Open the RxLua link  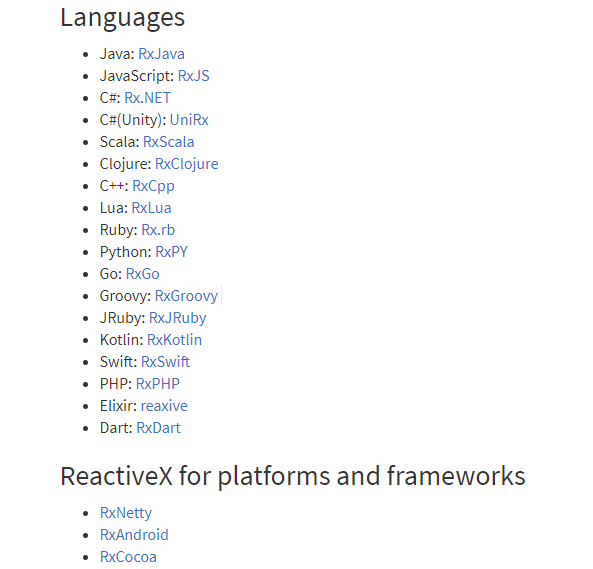click(x=151, y=208)
